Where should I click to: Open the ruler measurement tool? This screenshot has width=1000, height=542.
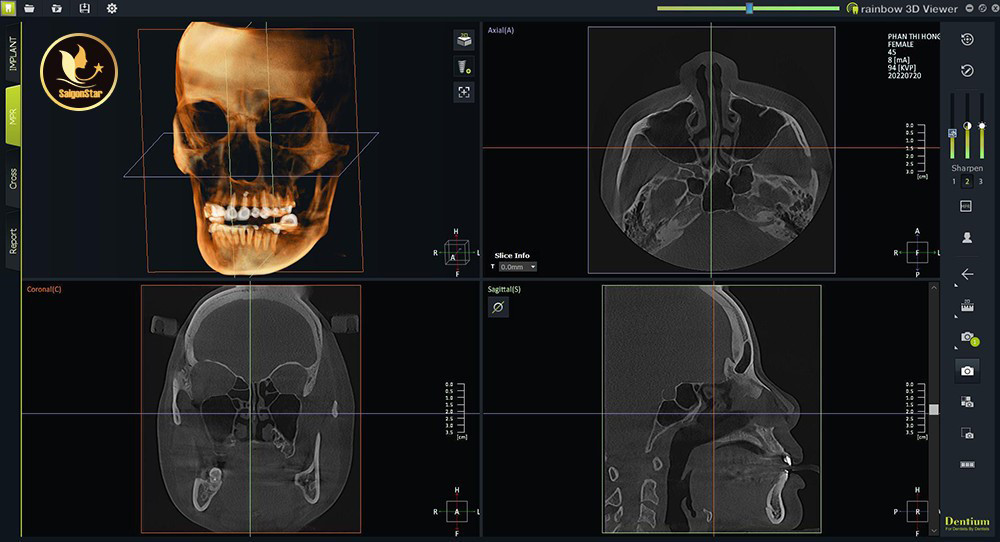tap(967, 306)
